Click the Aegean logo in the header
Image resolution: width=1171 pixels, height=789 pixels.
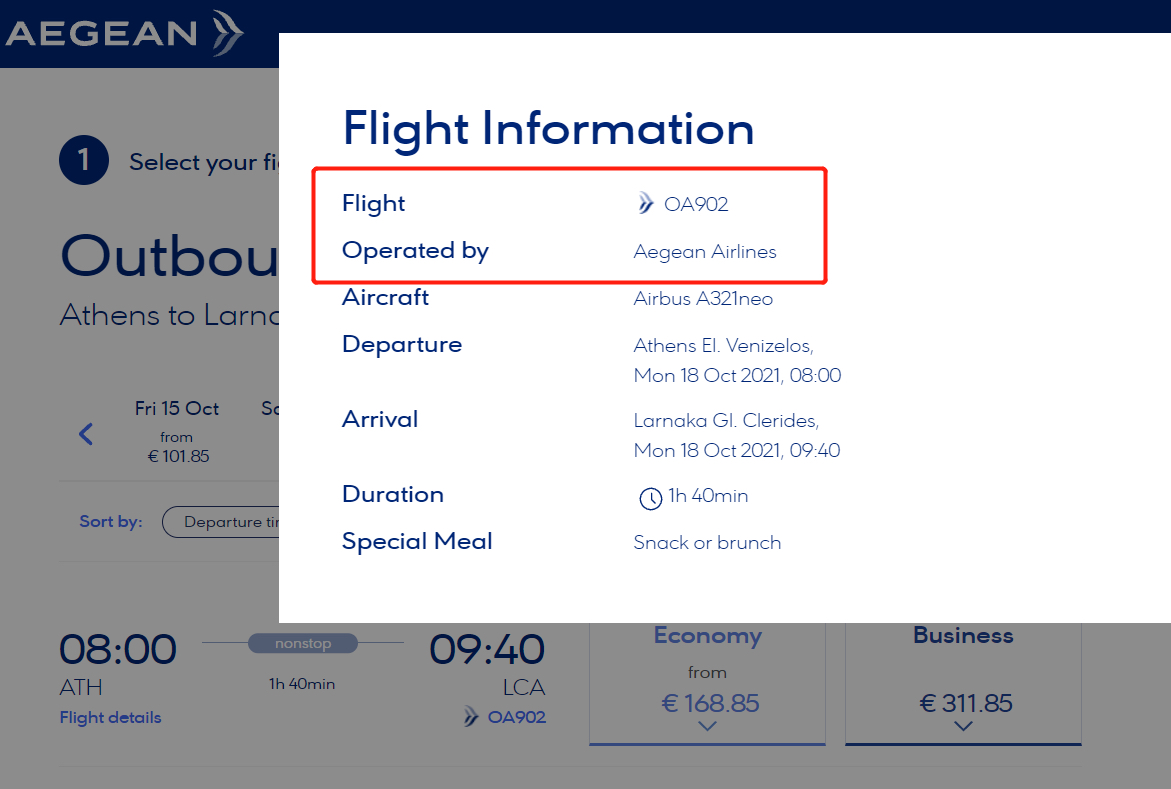(x=125, y=33)
